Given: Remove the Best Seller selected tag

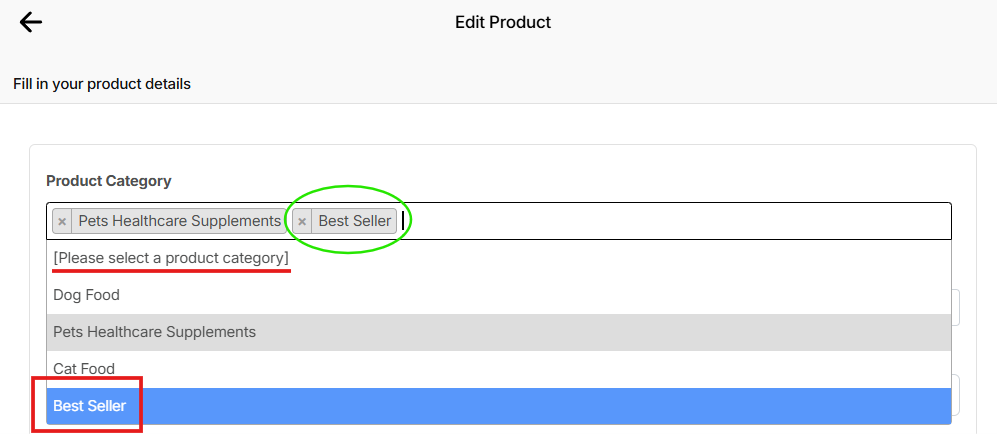Looking at the screenshot, I should click(302, 221).
